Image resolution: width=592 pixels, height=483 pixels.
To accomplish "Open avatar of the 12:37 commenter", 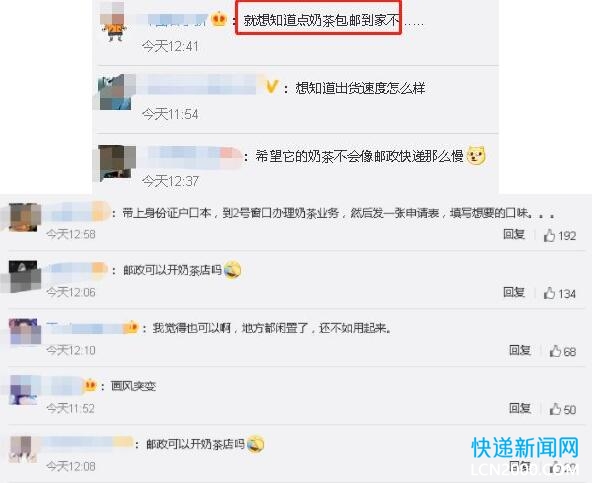I will [x=116, y=162].
